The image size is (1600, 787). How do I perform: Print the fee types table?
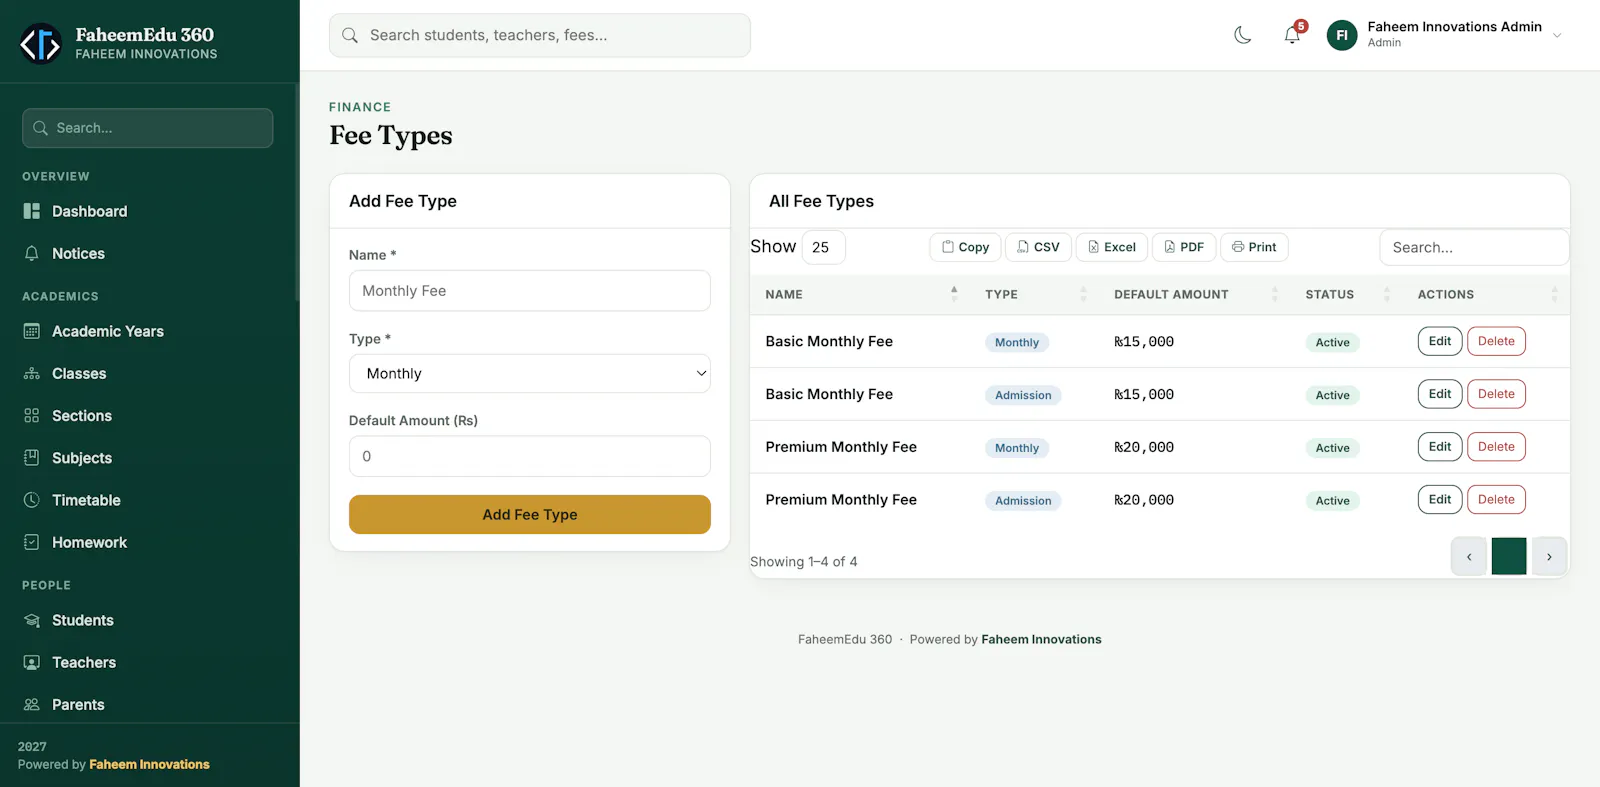[1254, 247]
